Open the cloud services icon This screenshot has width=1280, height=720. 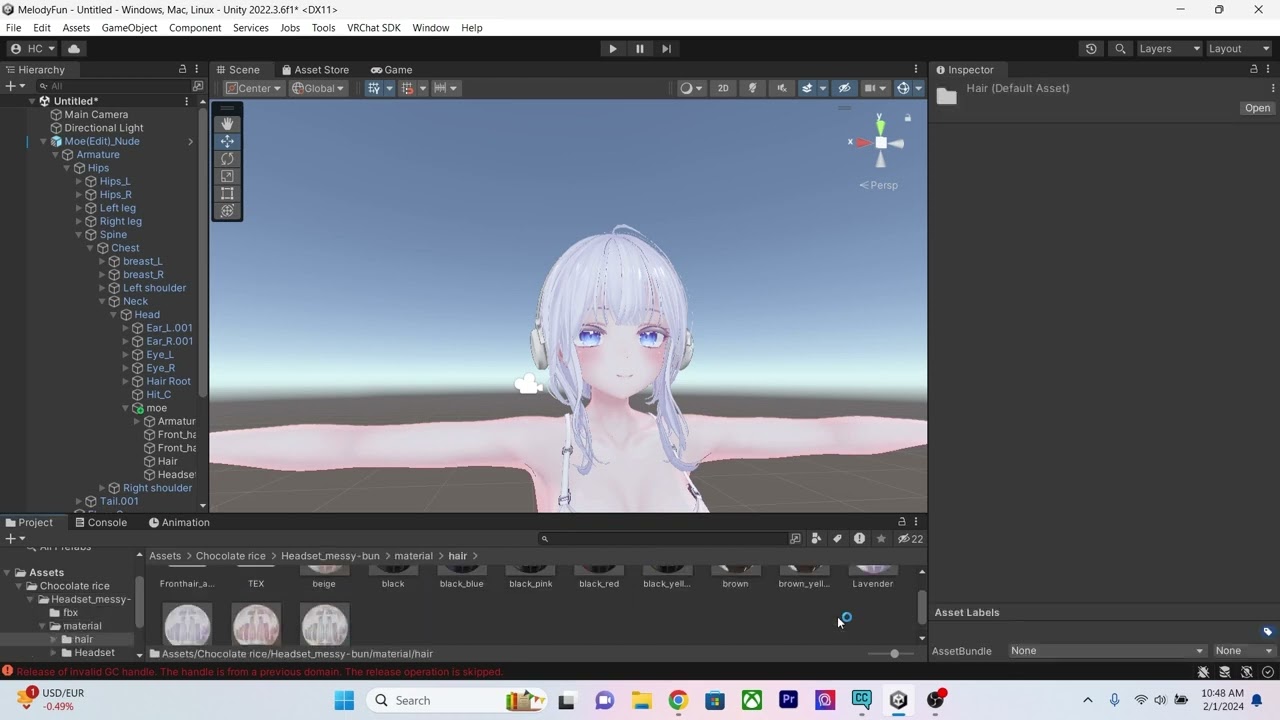74,48
